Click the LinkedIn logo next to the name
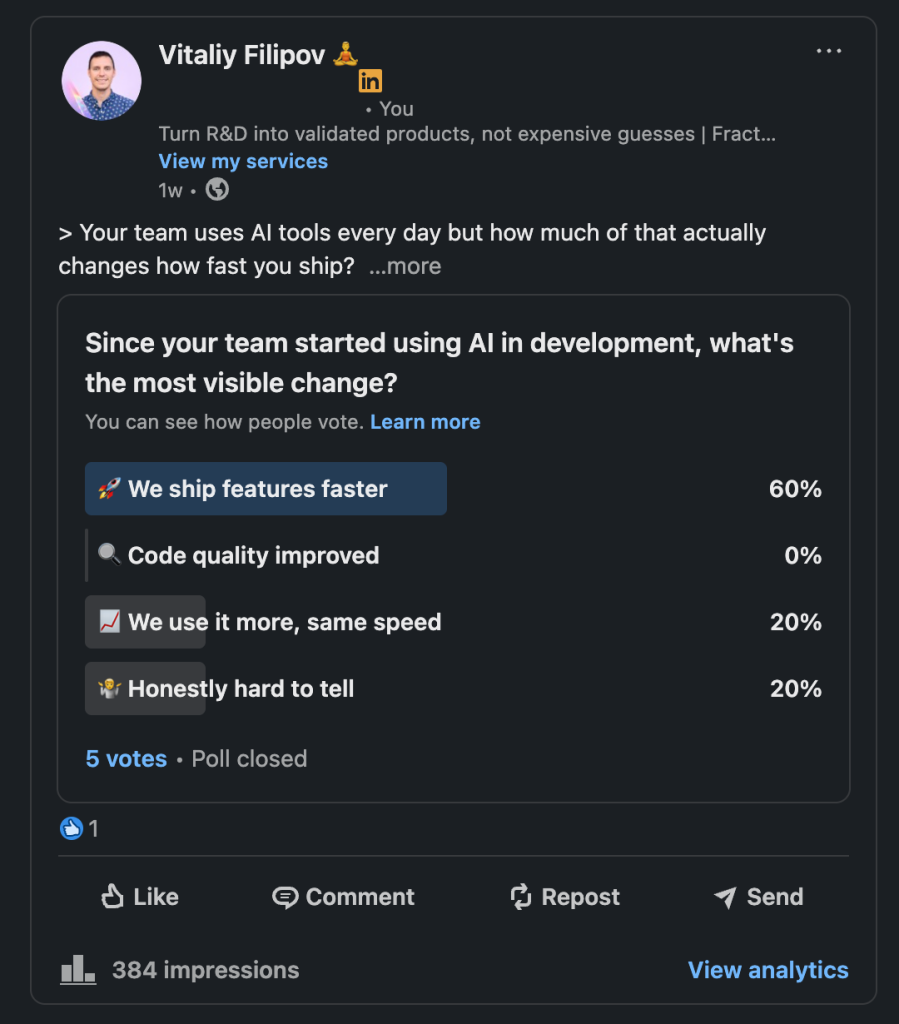899x1024 pixels. tap(370, 82)
